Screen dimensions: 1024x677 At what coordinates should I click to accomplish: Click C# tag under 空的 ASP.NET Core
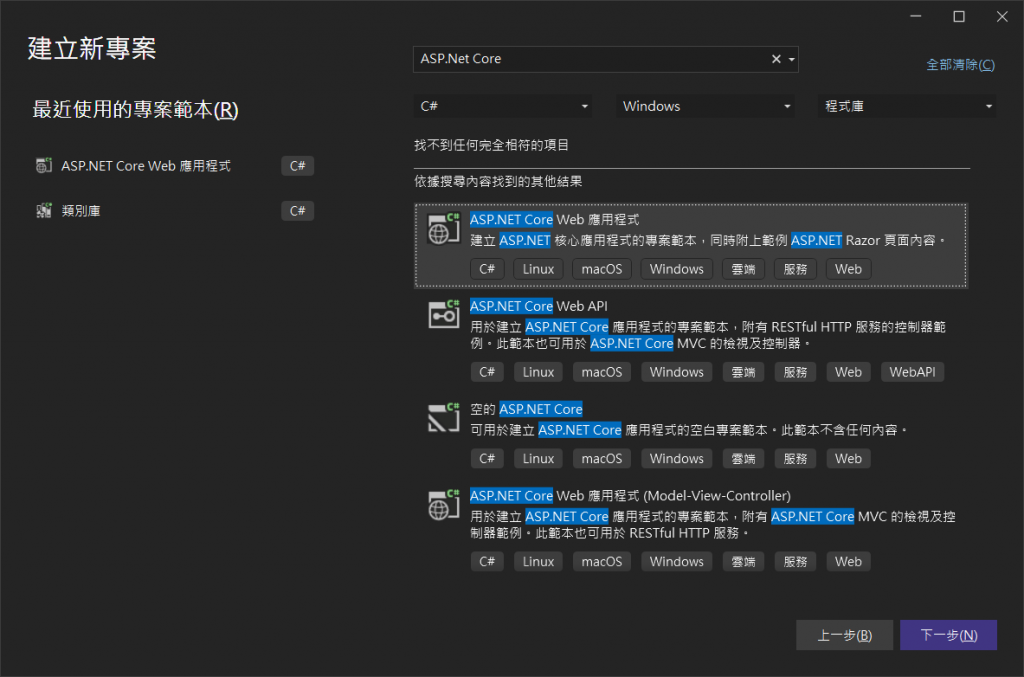click(x=487, y=459)
